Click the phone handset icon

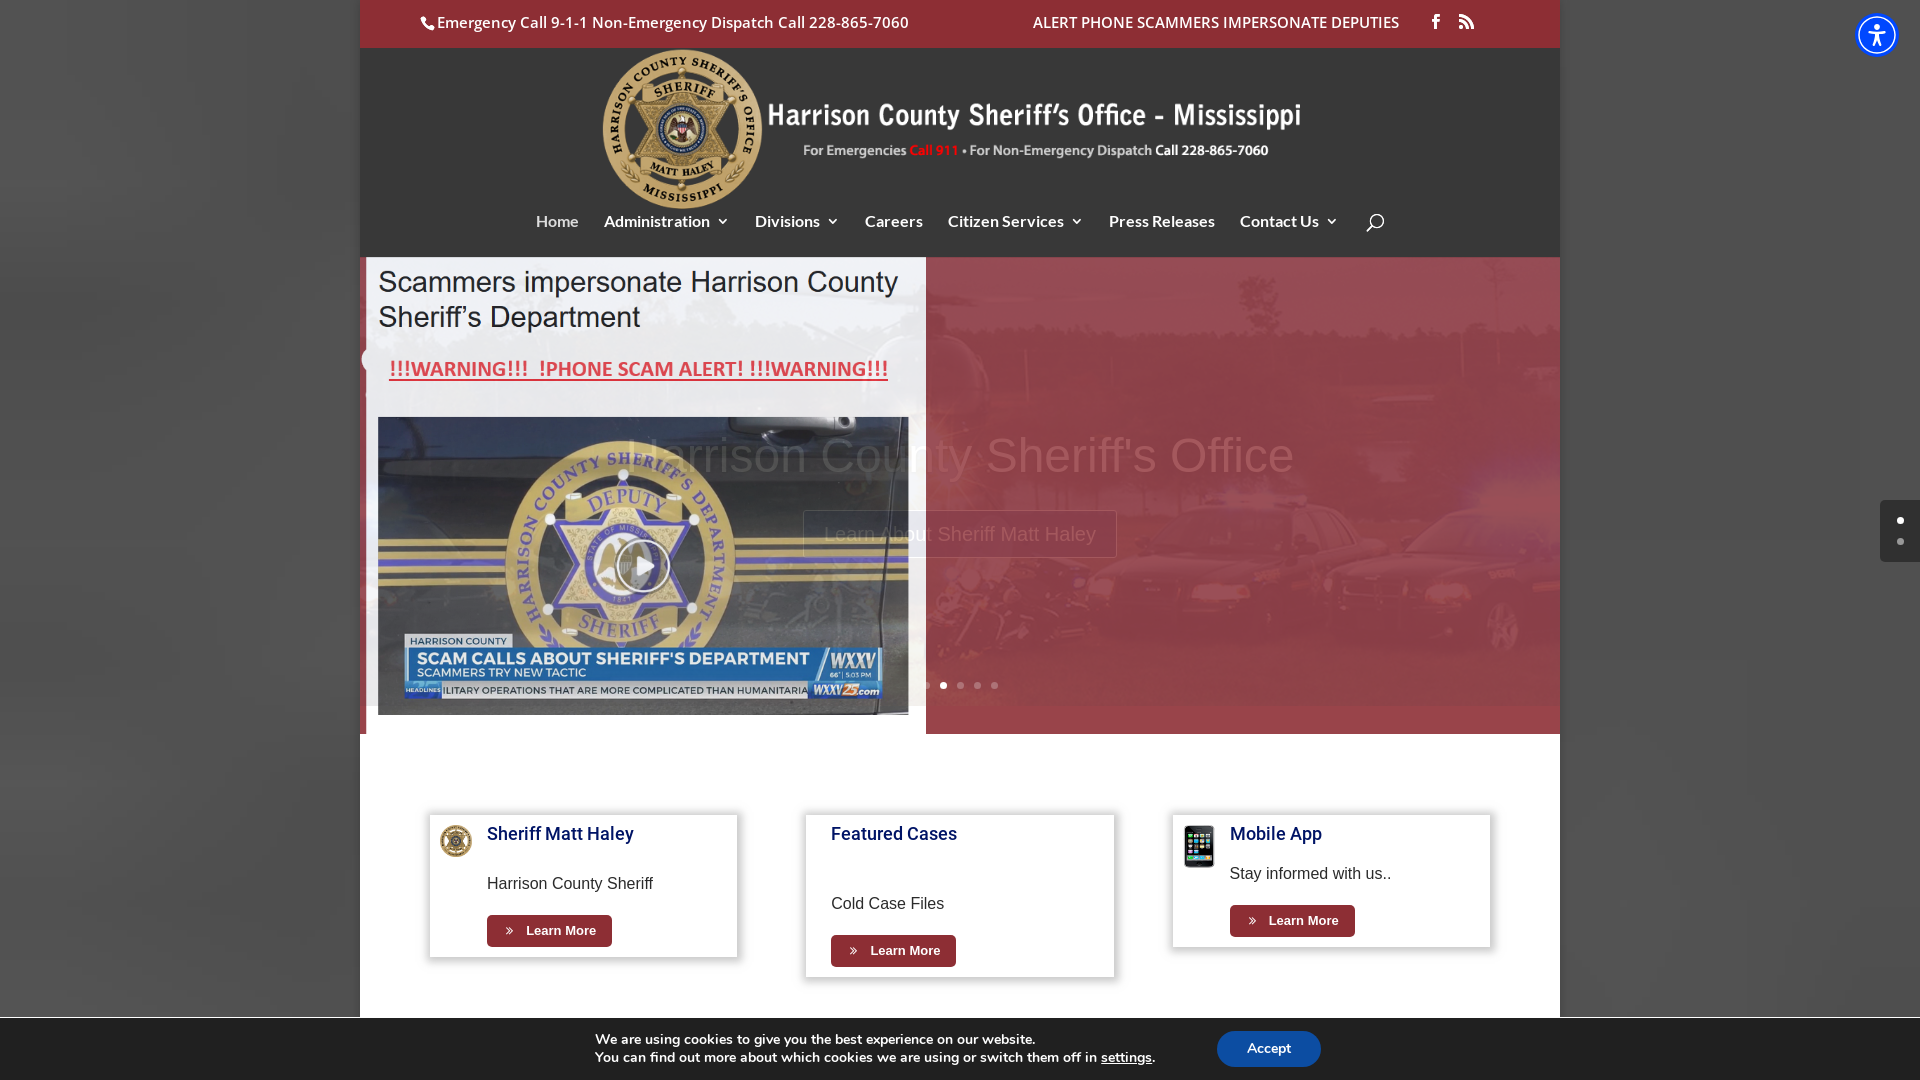pos(428,24)
